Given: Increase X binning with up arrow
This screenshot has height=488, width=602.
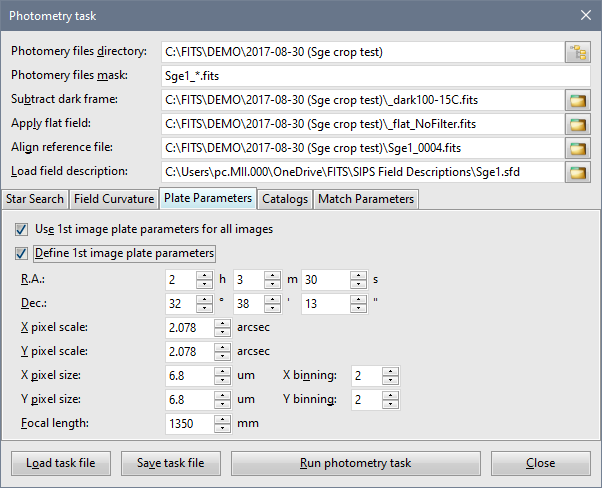Looking at the screenshot, I should point(390,371).
